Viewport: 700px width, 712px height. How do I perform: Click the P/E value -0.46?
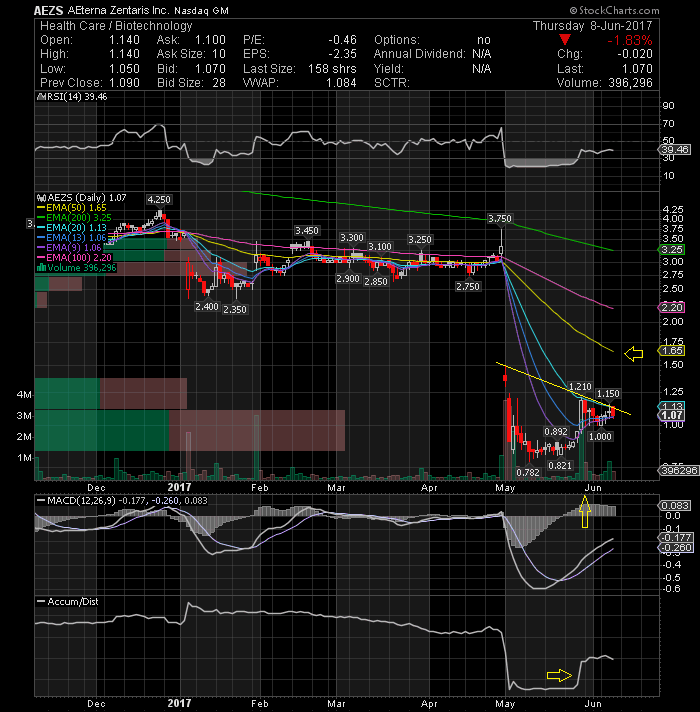coord(342,40)
